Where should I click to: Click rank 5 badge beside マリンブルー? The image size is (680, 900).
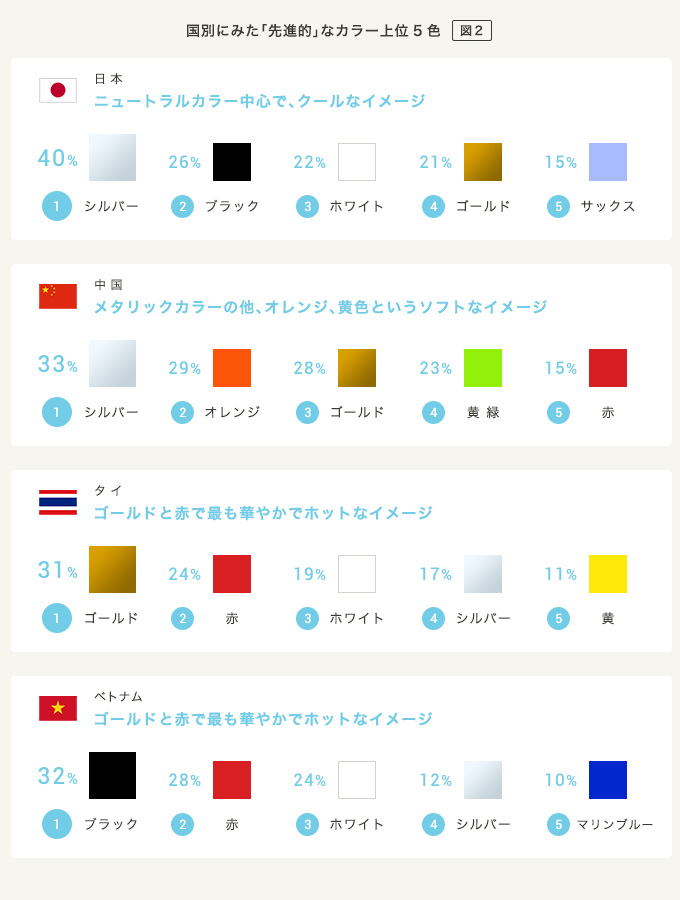558,825
